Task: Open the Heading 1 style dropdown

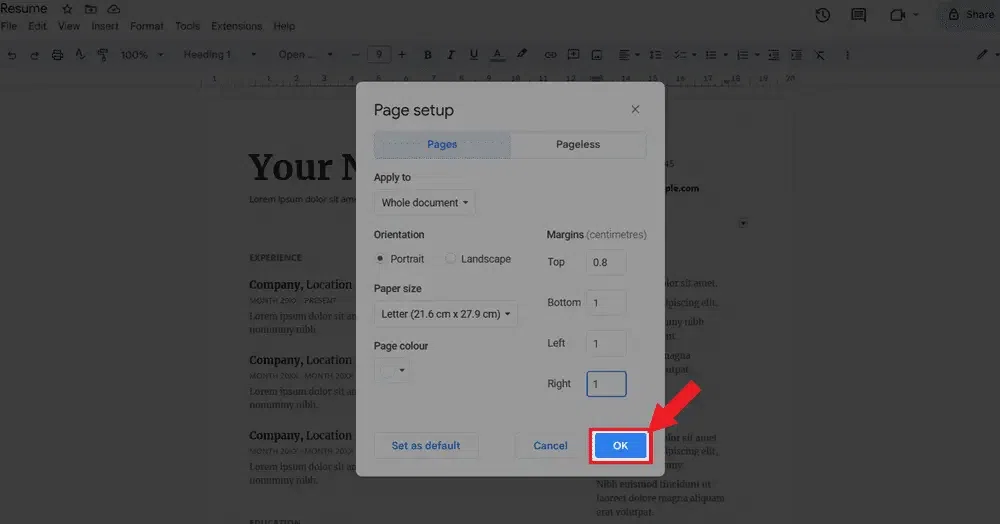Action: tap(220, 55)
